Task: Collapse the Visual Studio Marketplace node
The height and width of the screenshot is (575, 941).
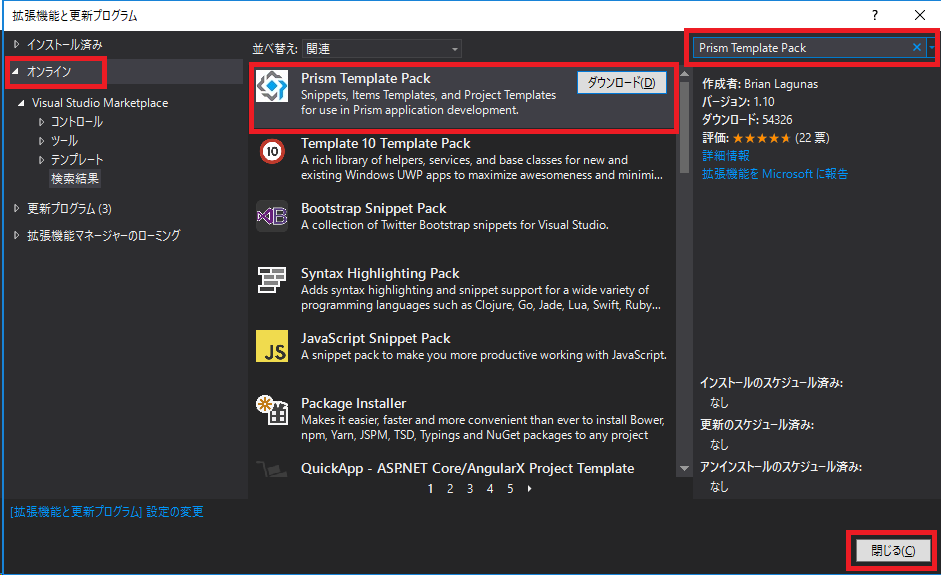Action: (x=21, y=103)
